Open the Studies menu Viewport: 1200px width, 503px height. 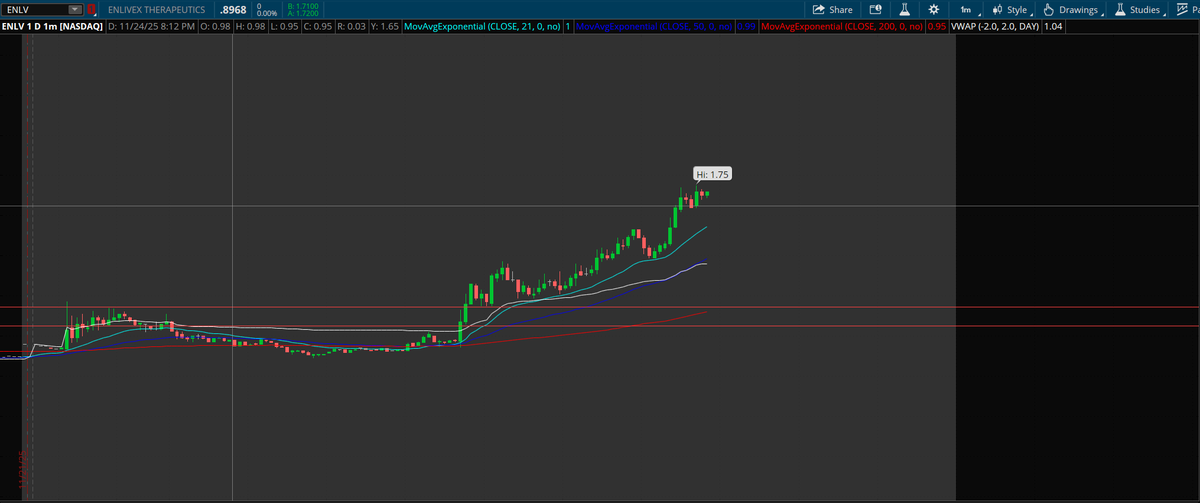1138,9
